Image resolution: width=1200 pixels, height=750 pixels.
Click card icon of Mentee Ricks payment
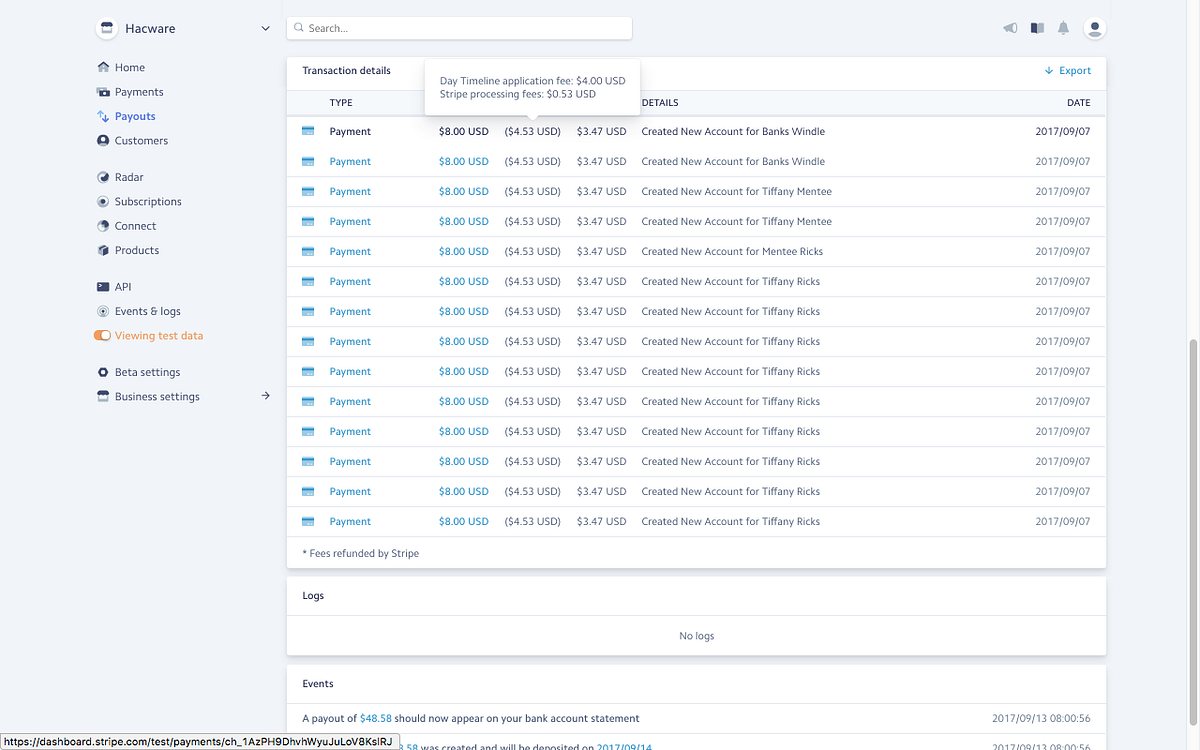point(308,251)
